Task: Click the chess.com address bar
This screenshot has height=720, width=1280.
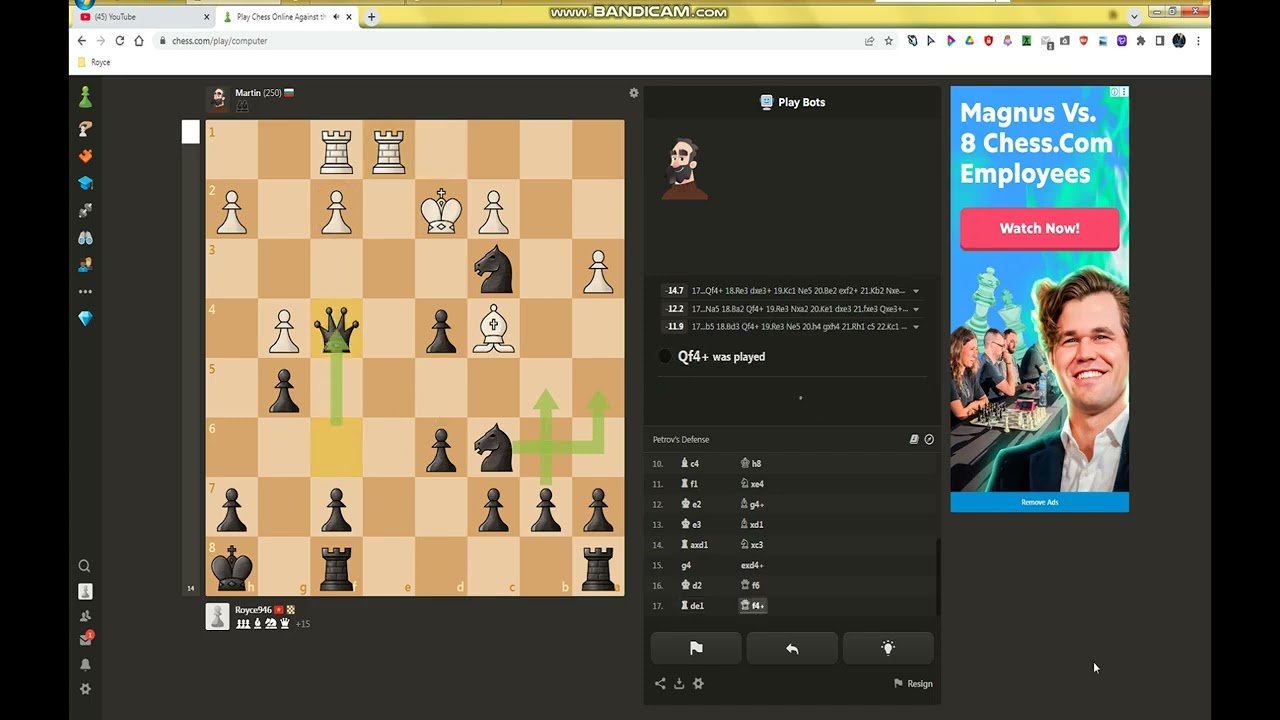Action: click(510, 41)
